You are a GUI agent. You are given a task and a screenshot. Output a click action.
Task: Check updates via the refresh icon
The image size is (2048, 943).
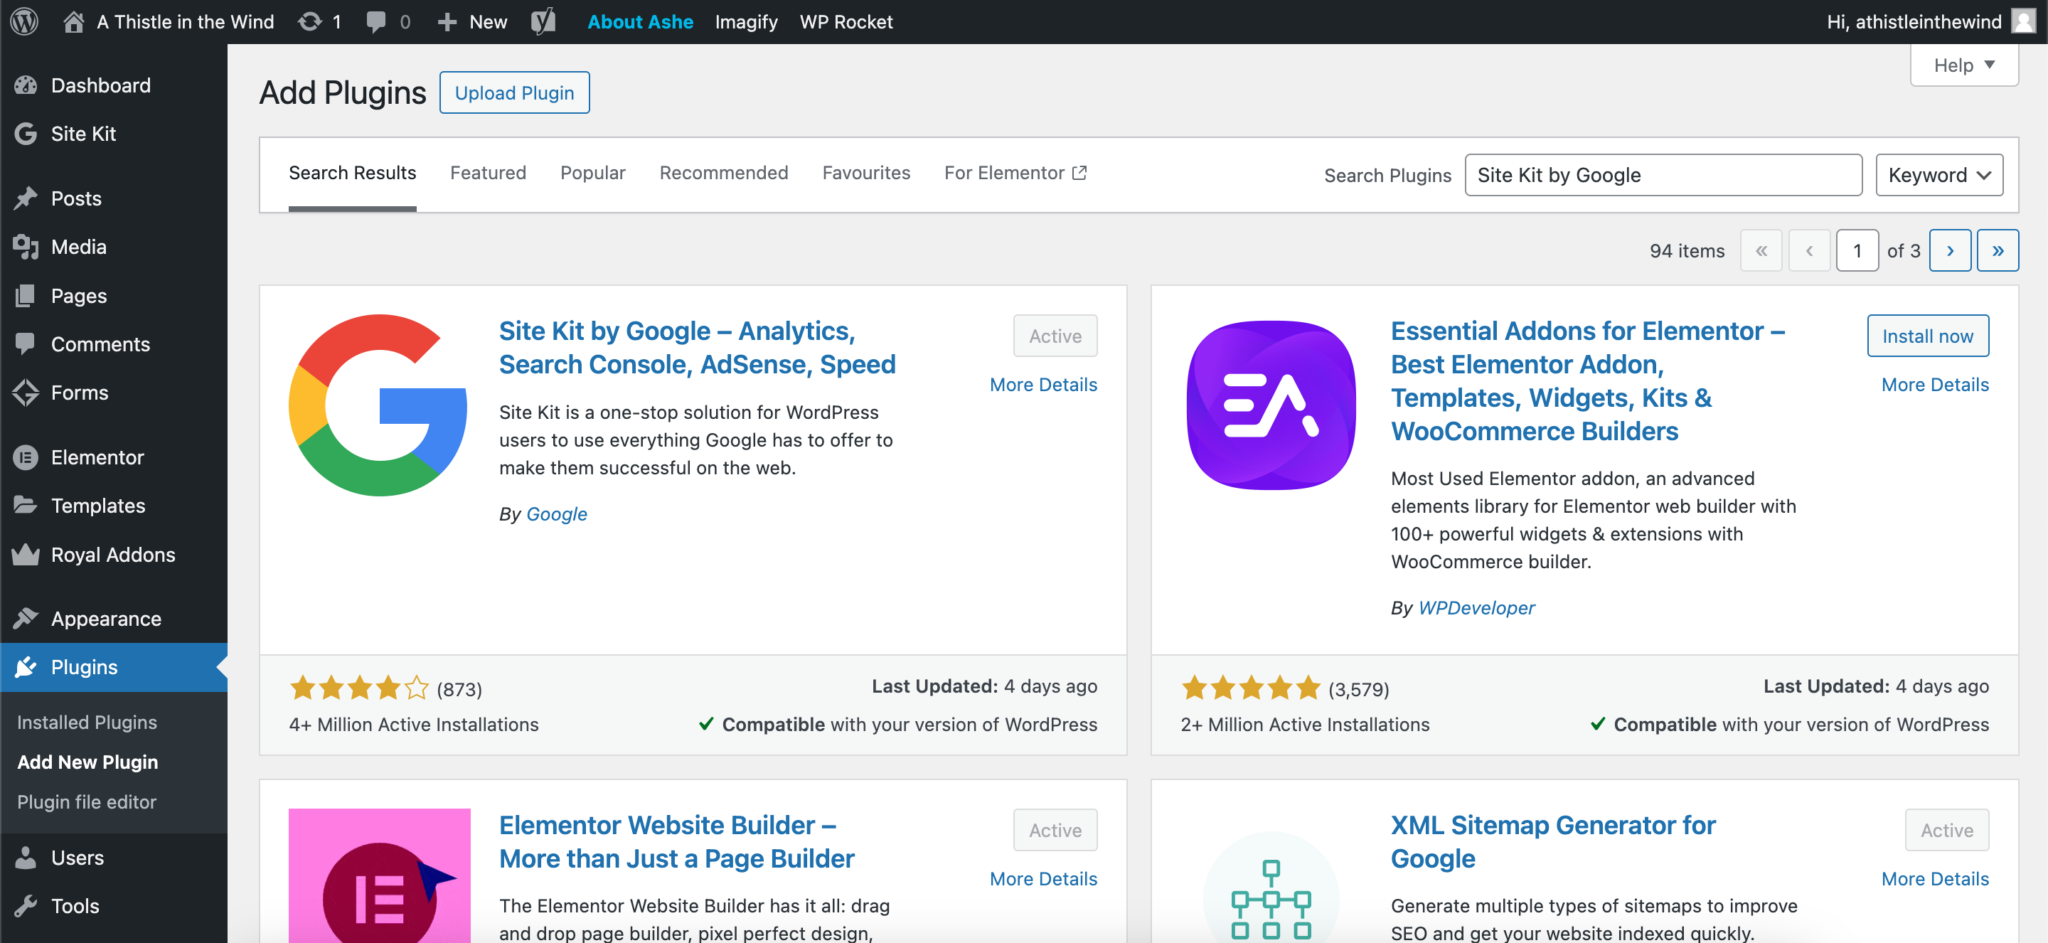pos(310,21)
